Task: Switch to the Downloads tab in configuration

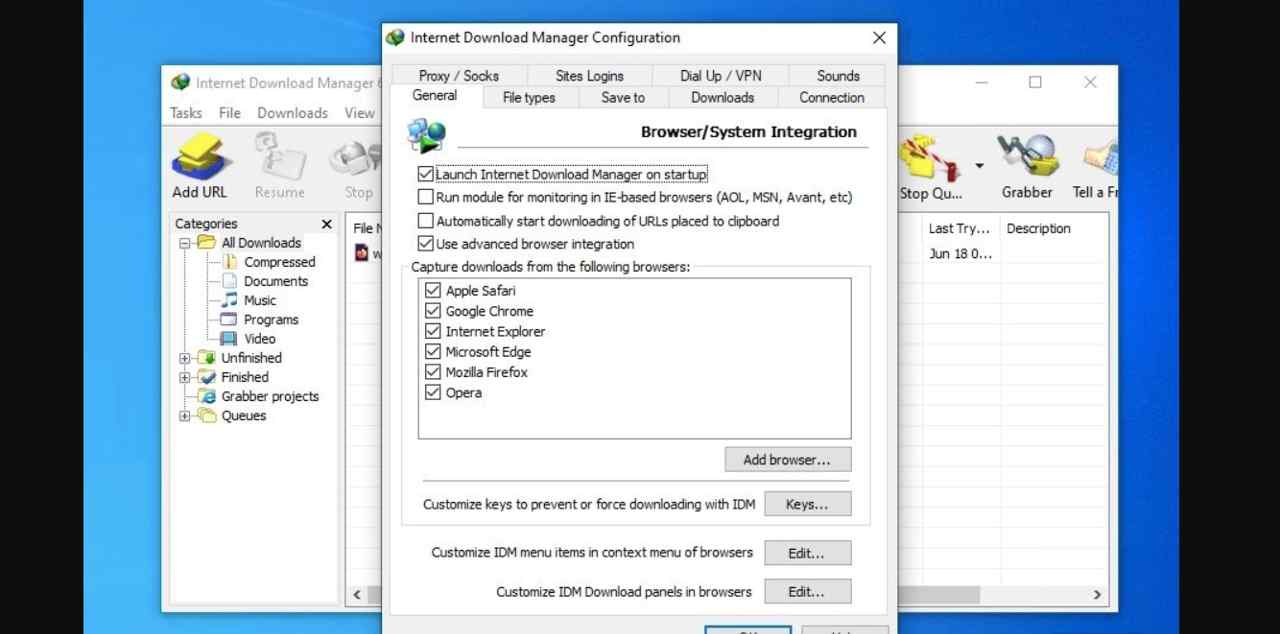Action: (x=722, y=97)
